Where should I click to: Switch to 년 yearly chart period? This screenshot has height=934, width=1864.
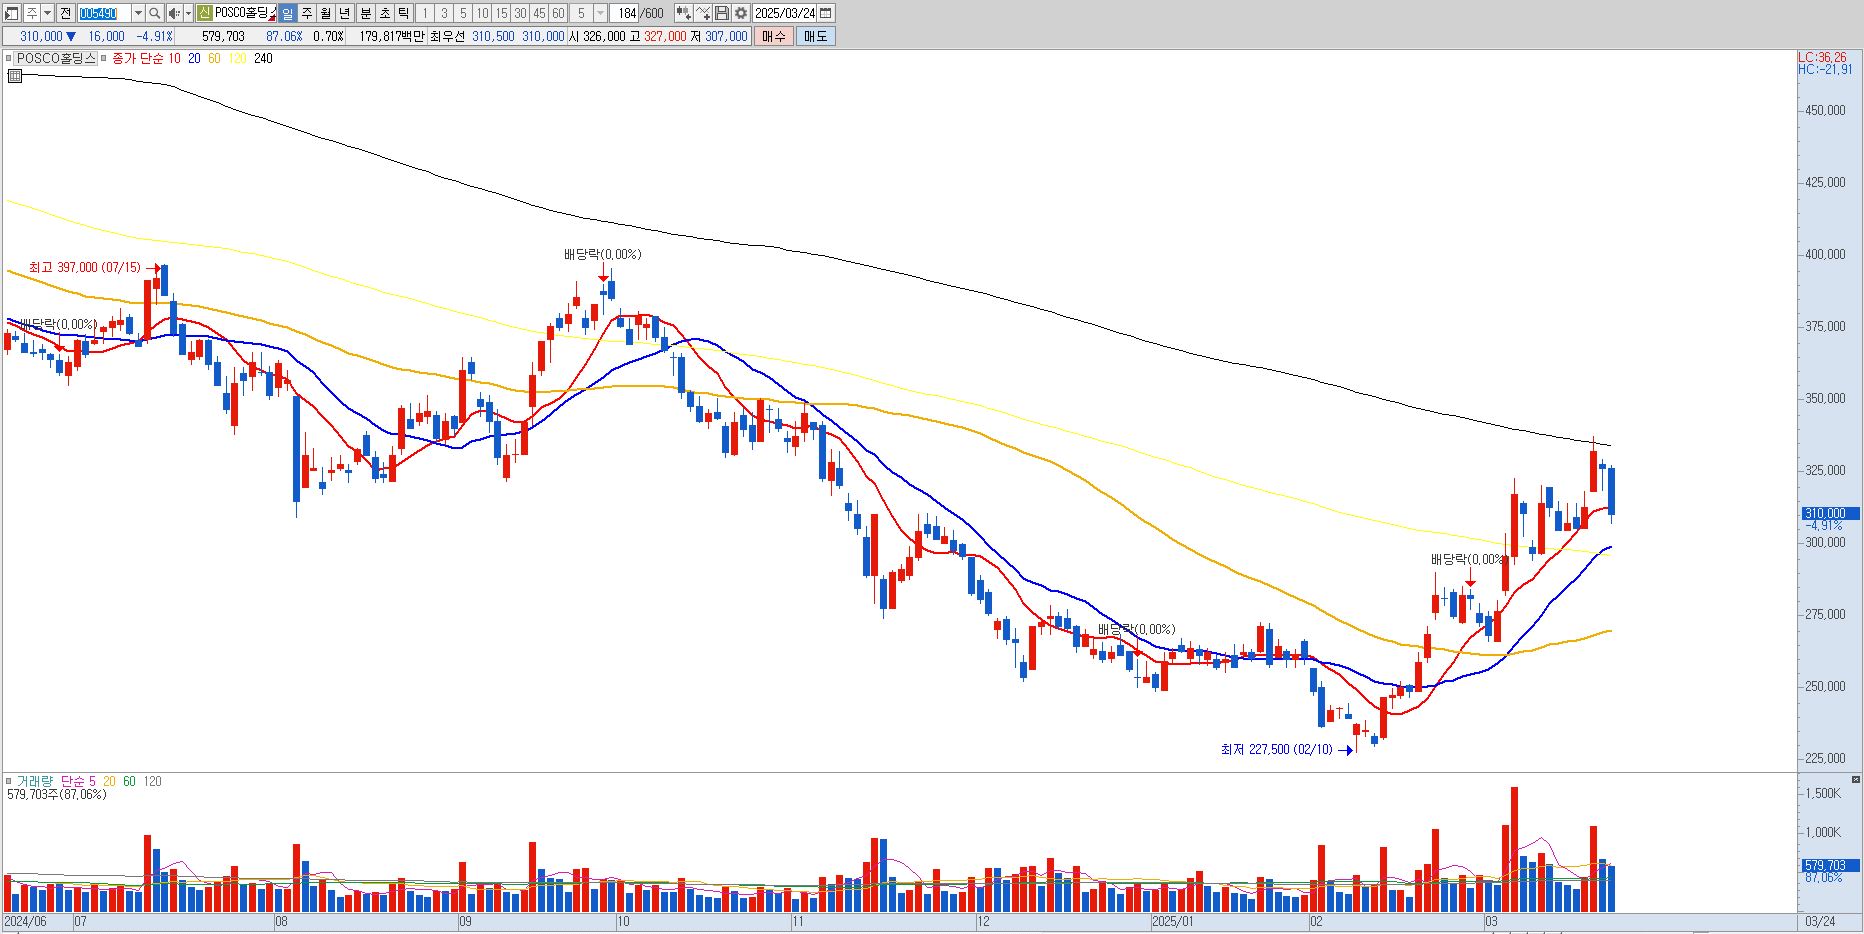click(345, 13)
